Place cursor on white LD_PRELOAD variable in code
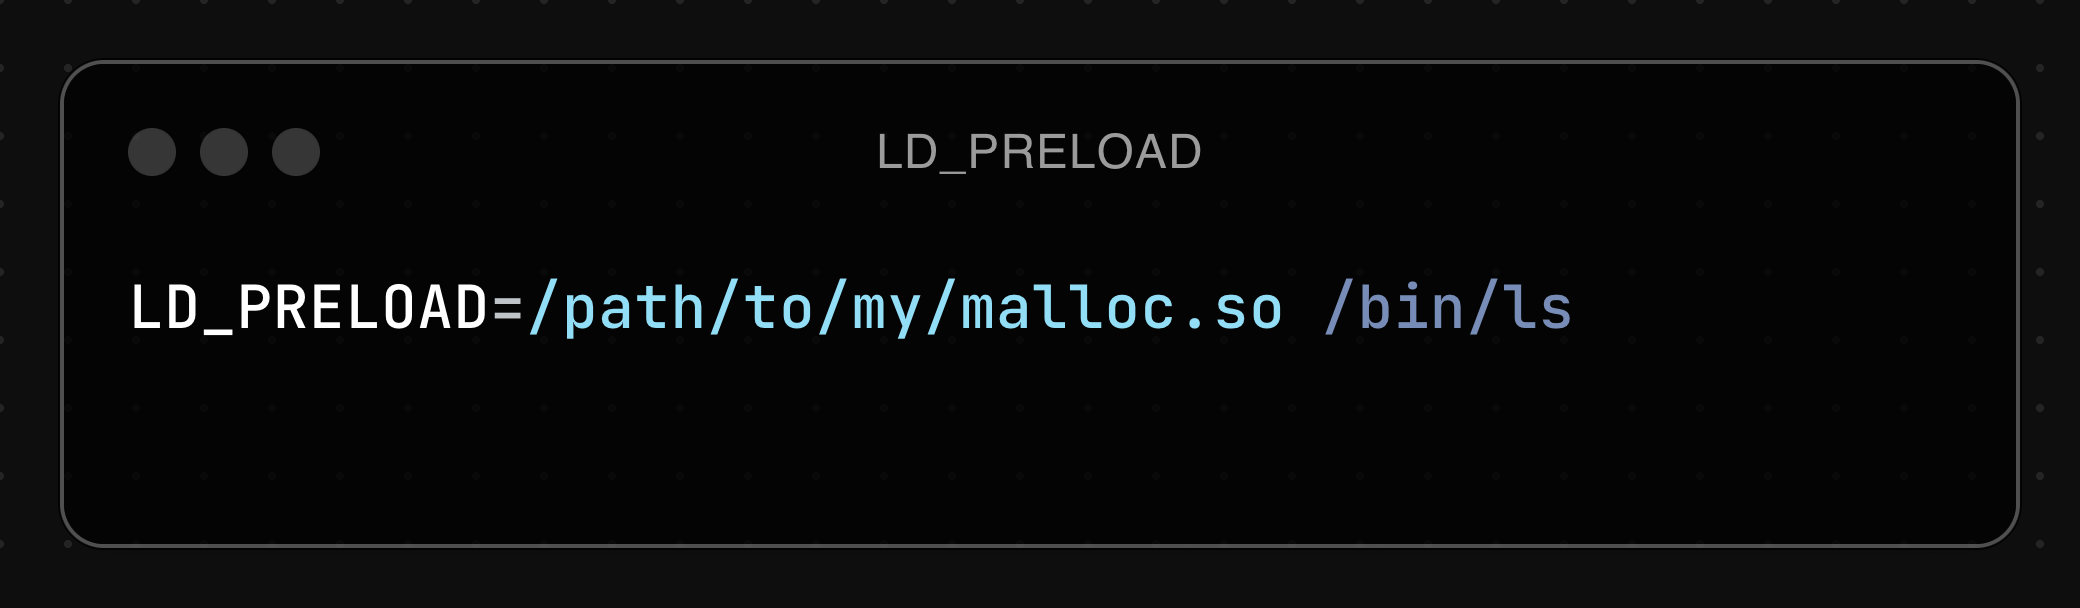 309,307
